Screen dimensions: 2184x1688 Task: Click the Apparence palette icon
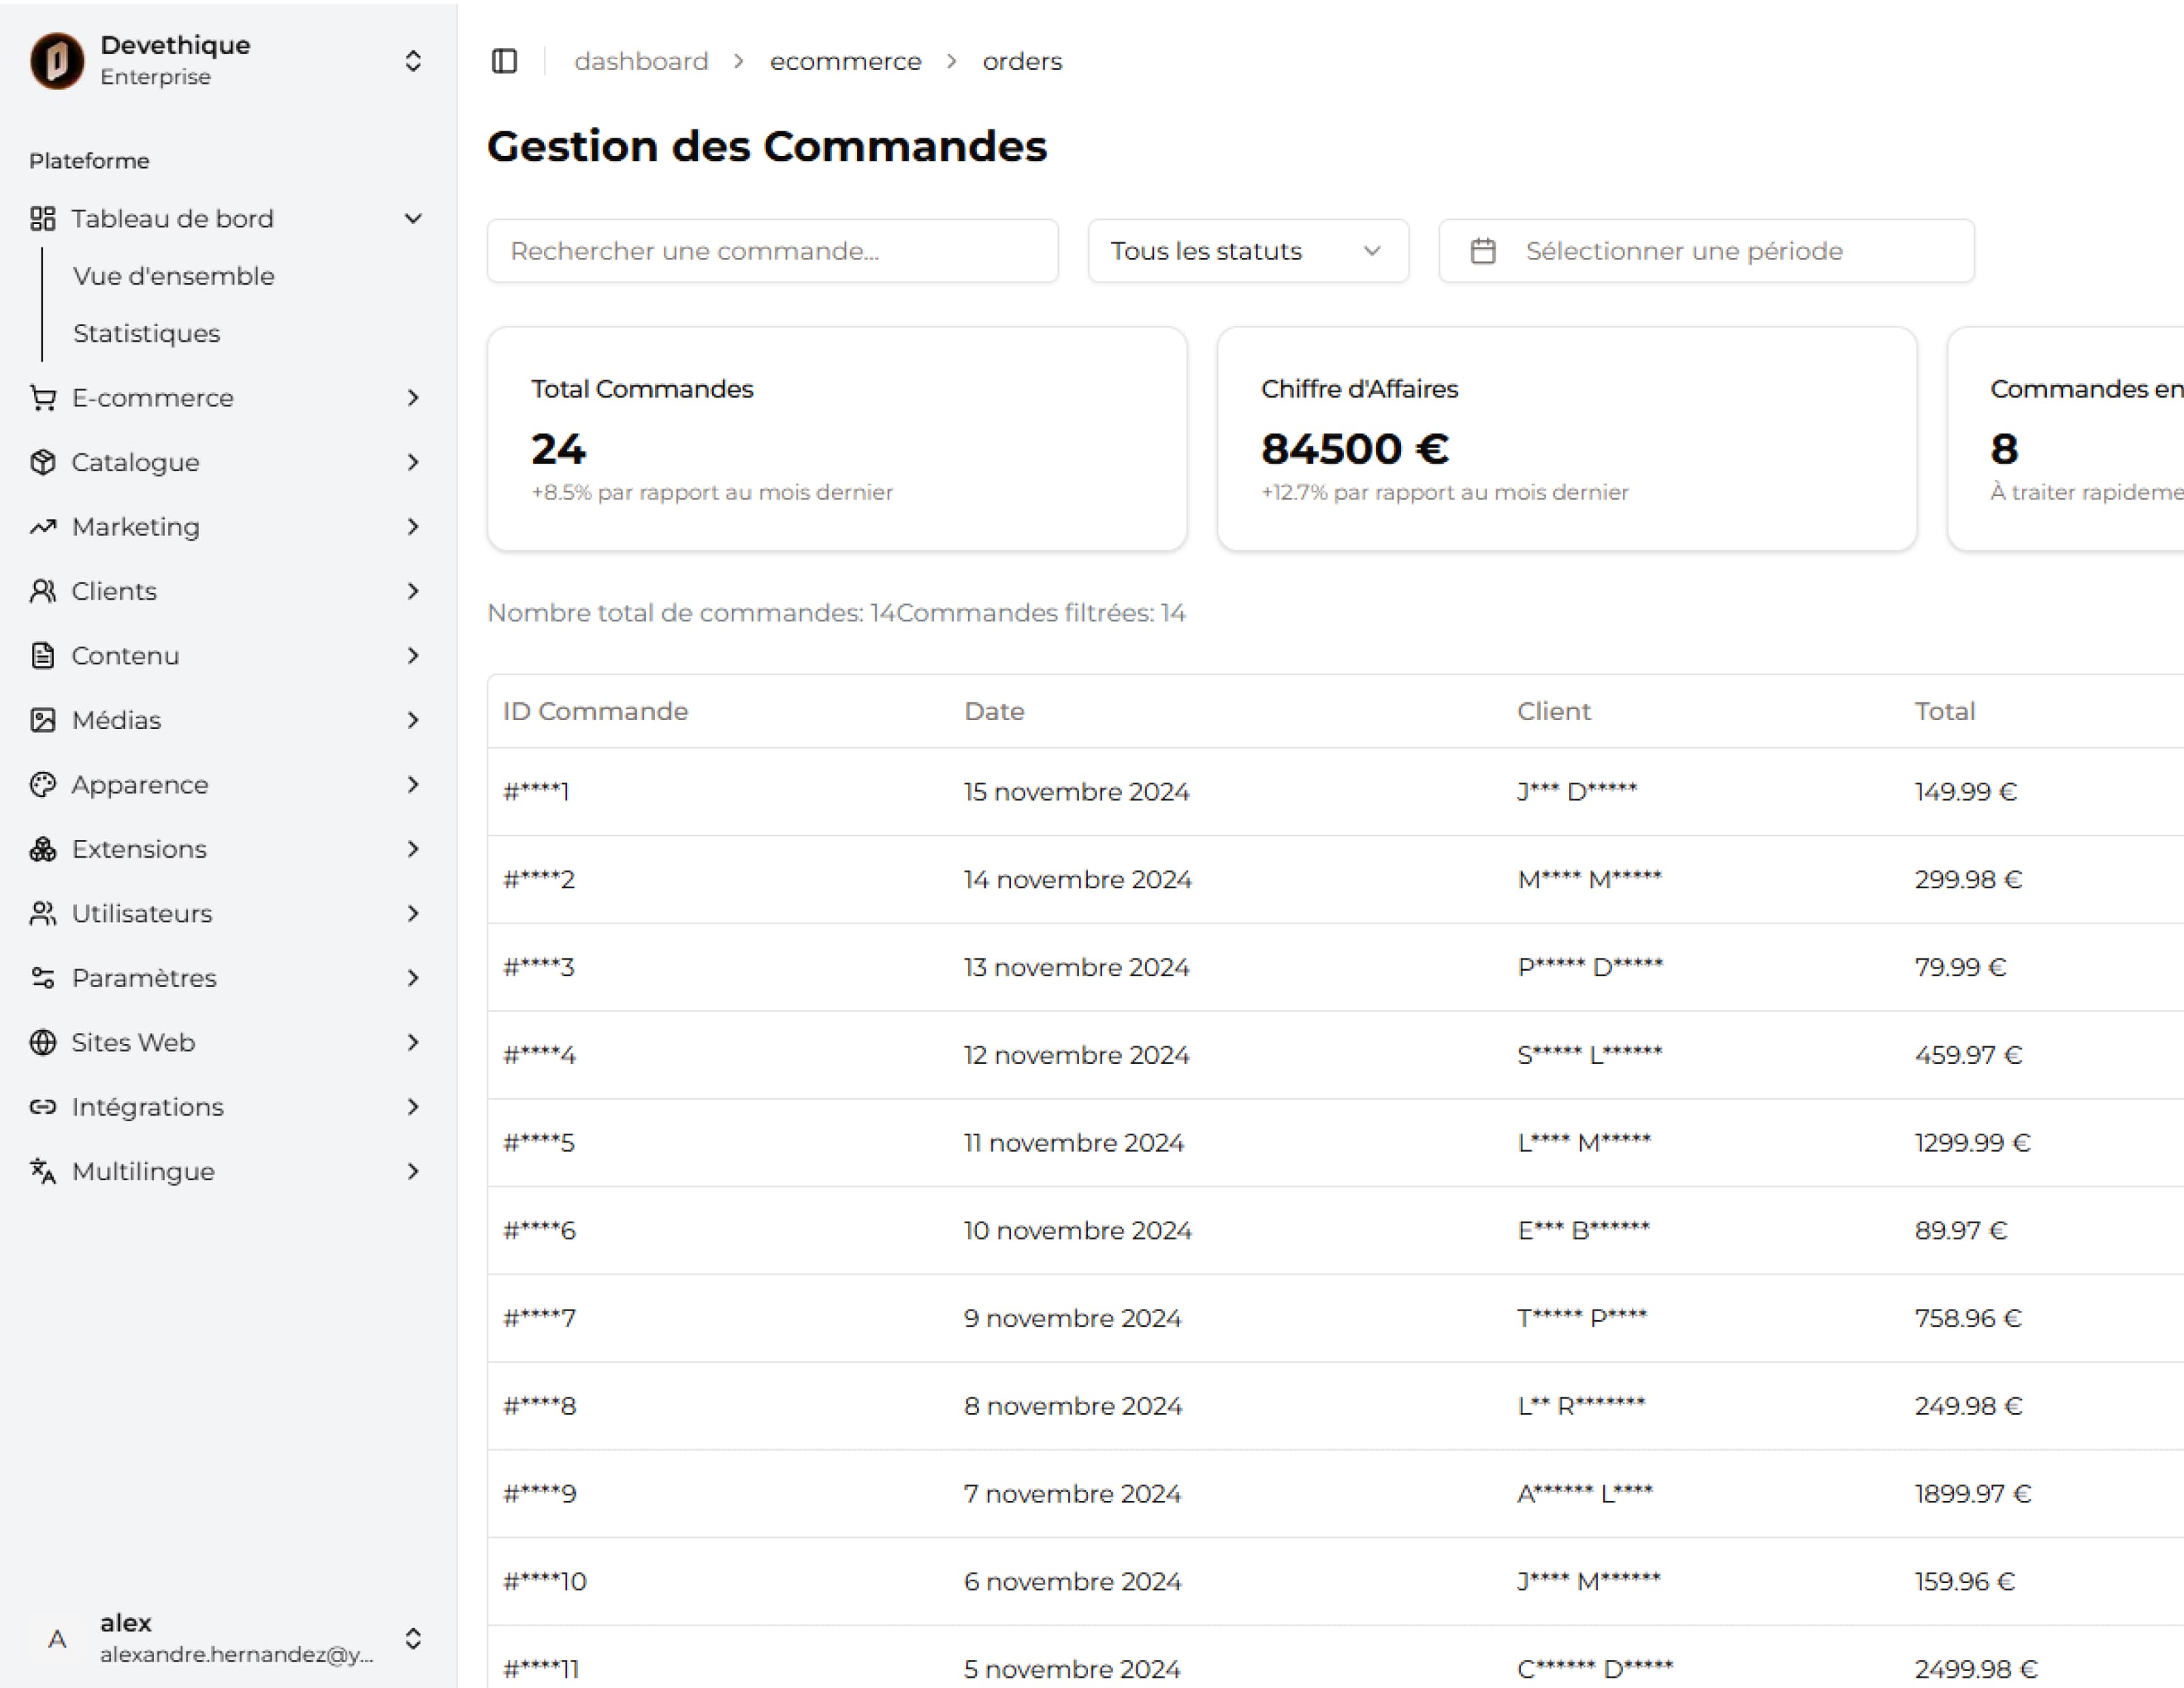[x=42, y=785]
